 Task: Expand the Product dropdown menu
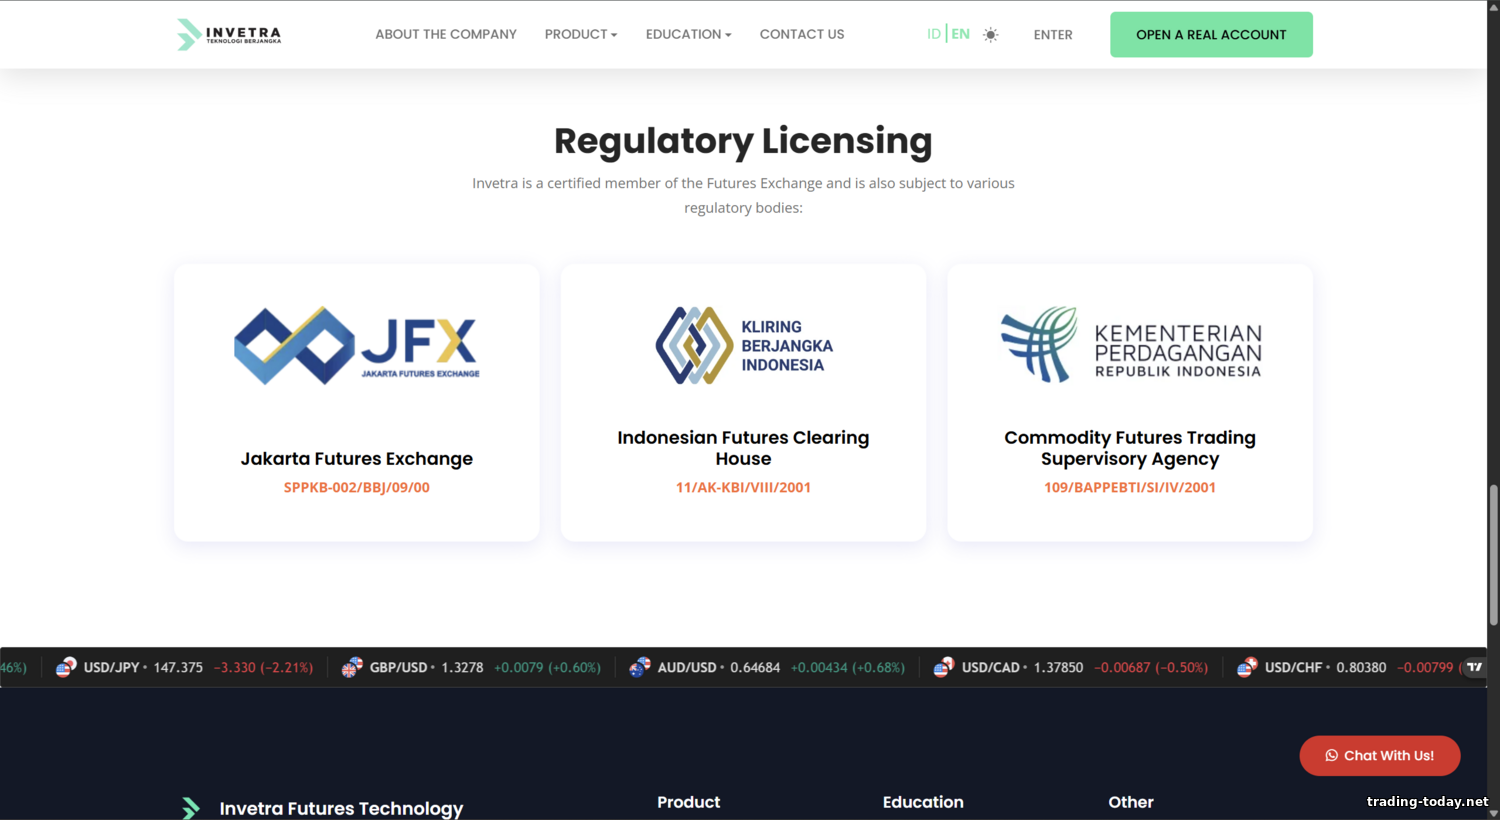pos(580,34)
